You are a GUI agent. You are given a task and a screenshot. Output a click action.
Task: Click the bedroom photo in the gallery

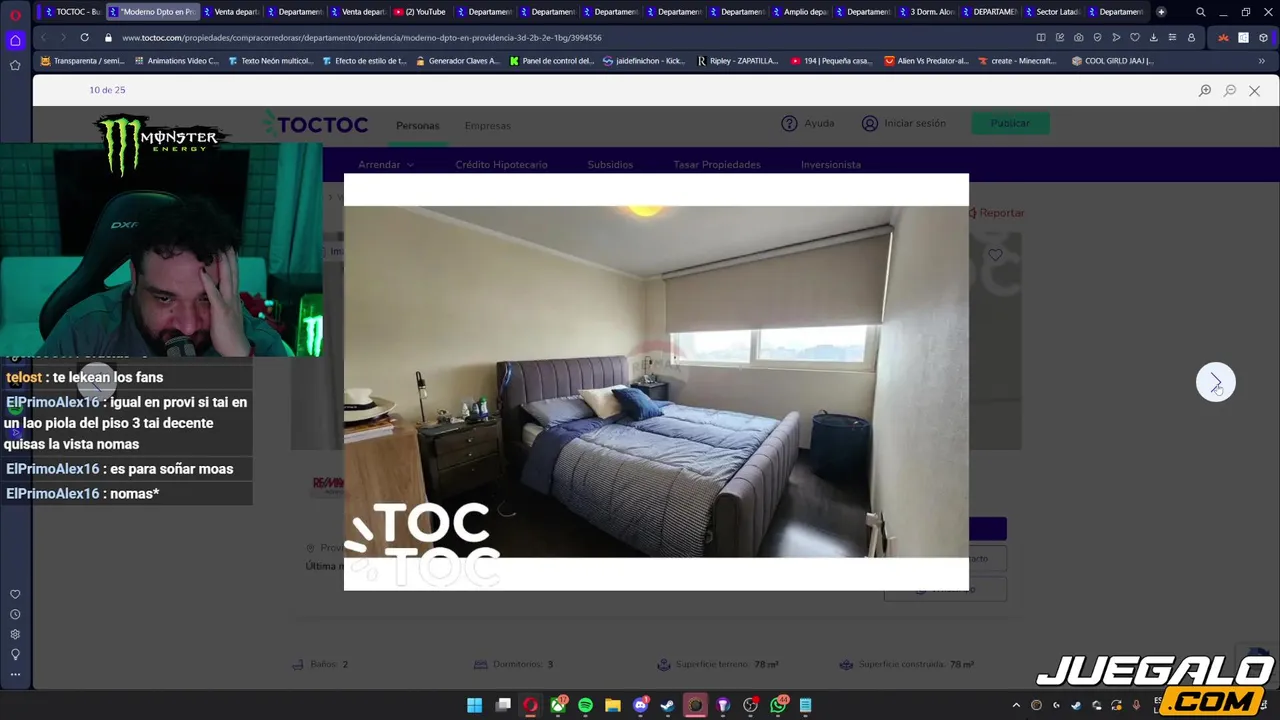(656, 381)
